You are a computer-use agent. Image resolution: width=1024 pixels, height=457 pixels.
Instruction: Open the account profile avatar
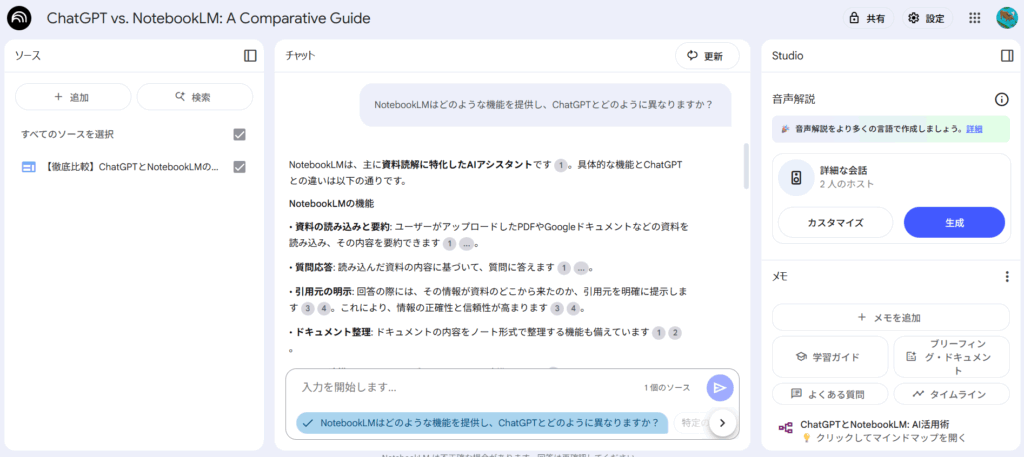1007,18
